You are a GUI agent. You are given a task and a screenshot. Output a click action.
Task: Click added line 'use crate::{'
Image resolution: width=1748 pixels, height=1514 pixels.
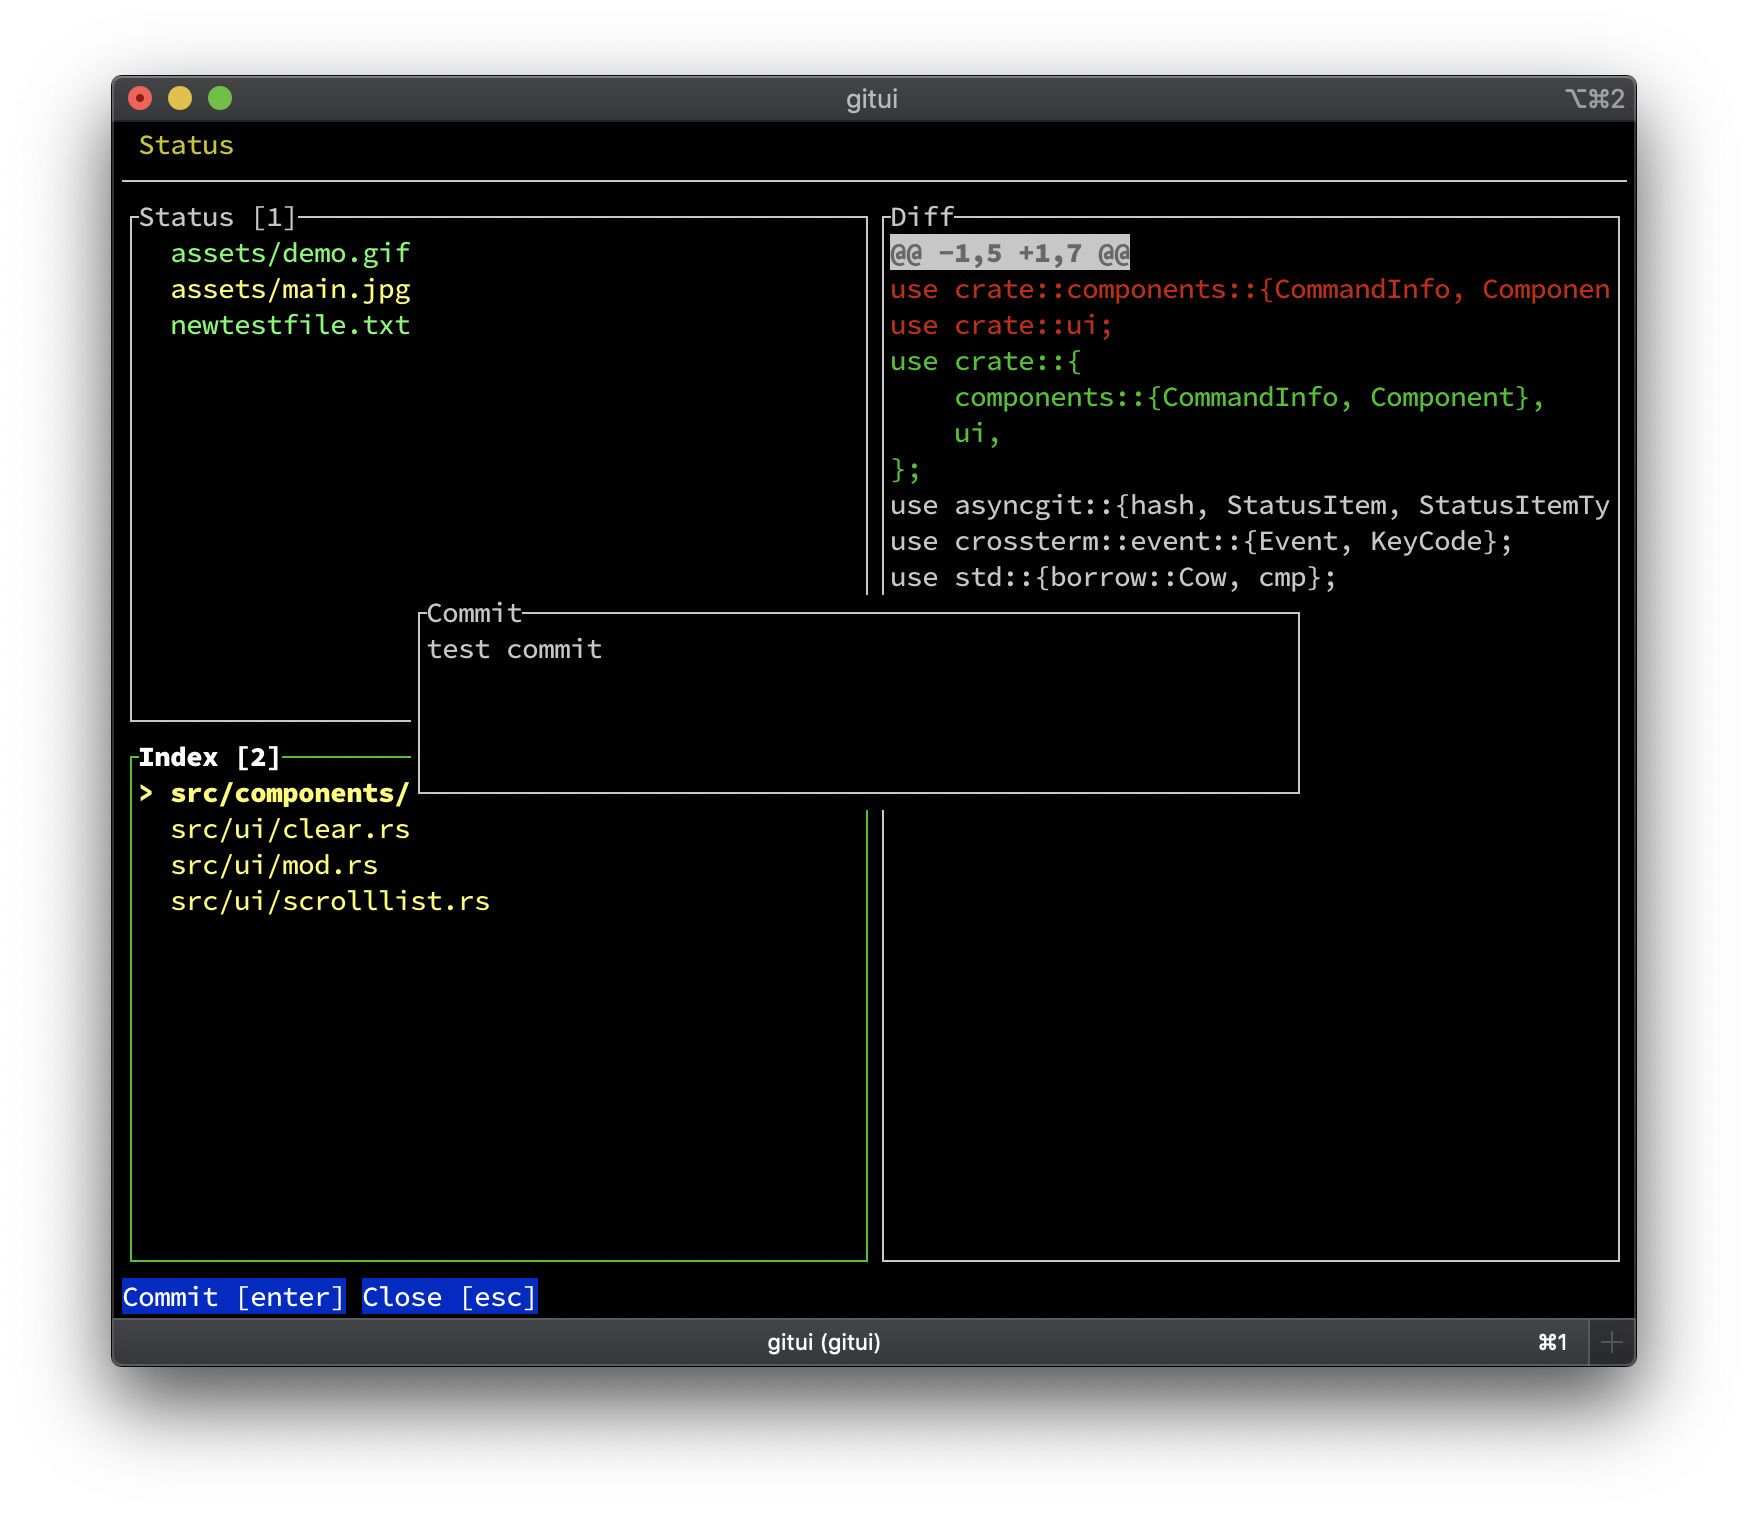click(986, 361)
